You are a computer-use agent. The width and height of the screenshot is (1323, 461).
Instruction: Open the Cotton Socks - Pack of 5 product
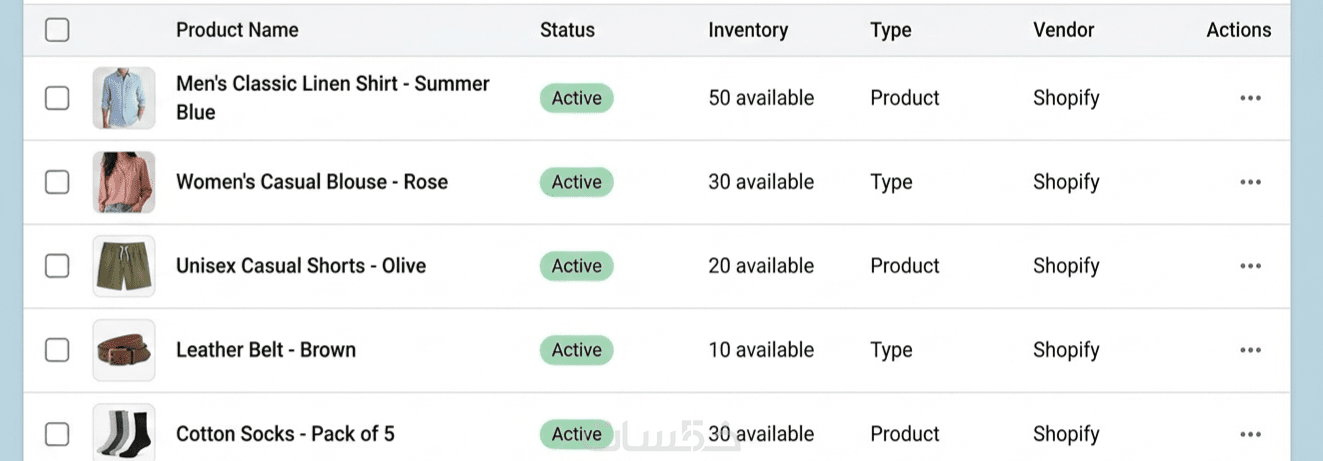coord(285,434)
